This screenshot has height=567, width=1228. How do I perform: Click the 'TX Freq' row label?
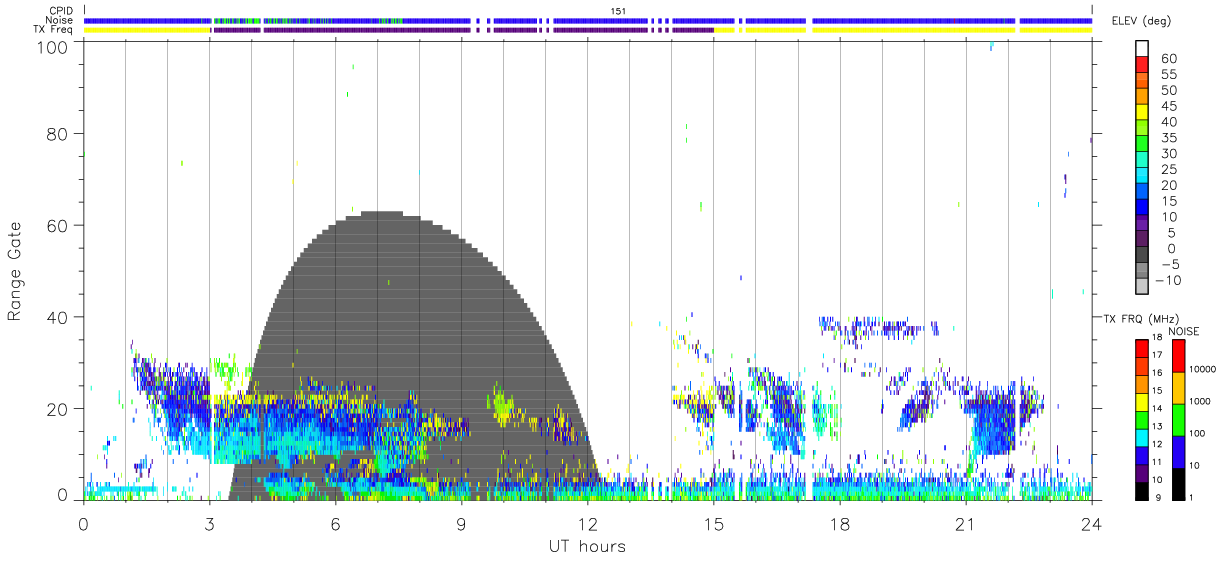click(x=54, y=30)
